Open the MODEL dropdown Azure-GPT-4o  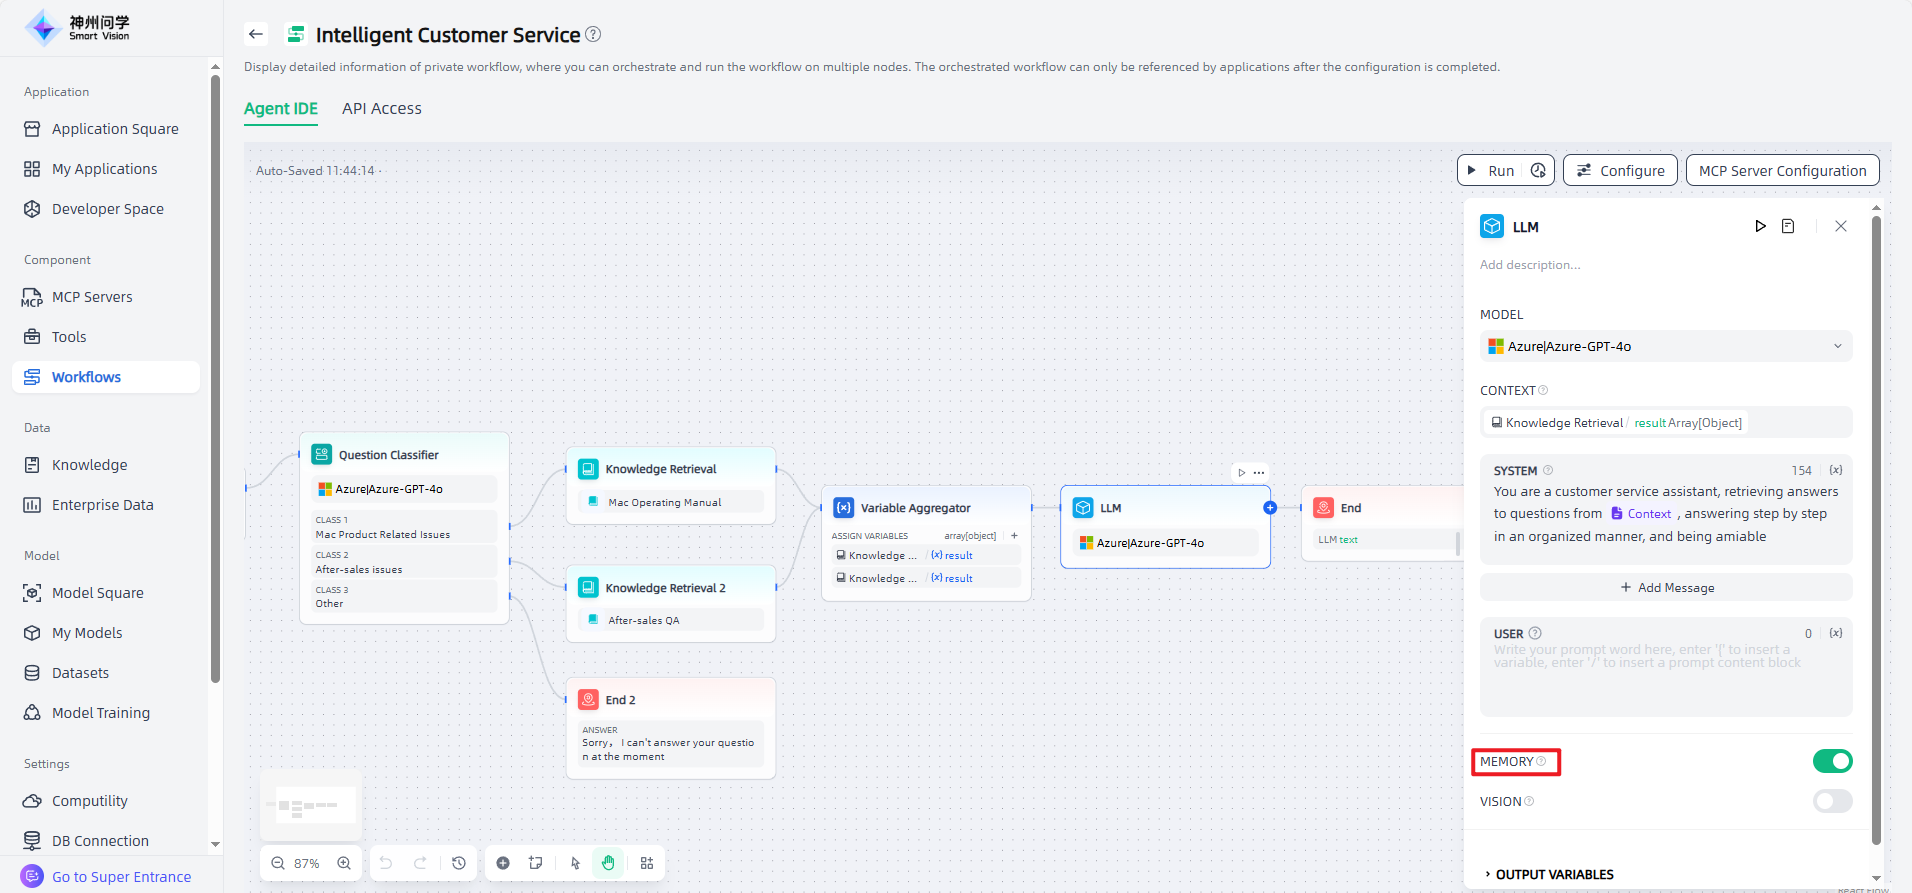1665,346
